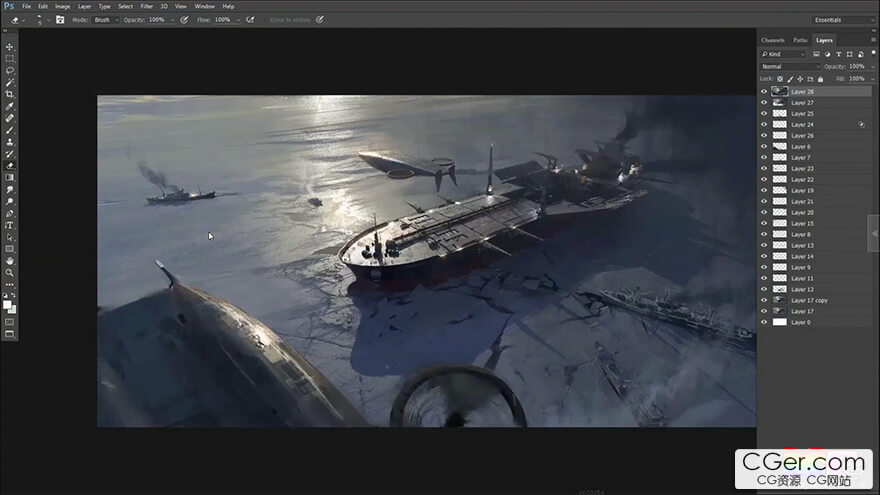The width and height of the screenshot is (880, 495).
Task: Open the Opacity slider dropdown in options bar
Action: [x=172, y=20]
